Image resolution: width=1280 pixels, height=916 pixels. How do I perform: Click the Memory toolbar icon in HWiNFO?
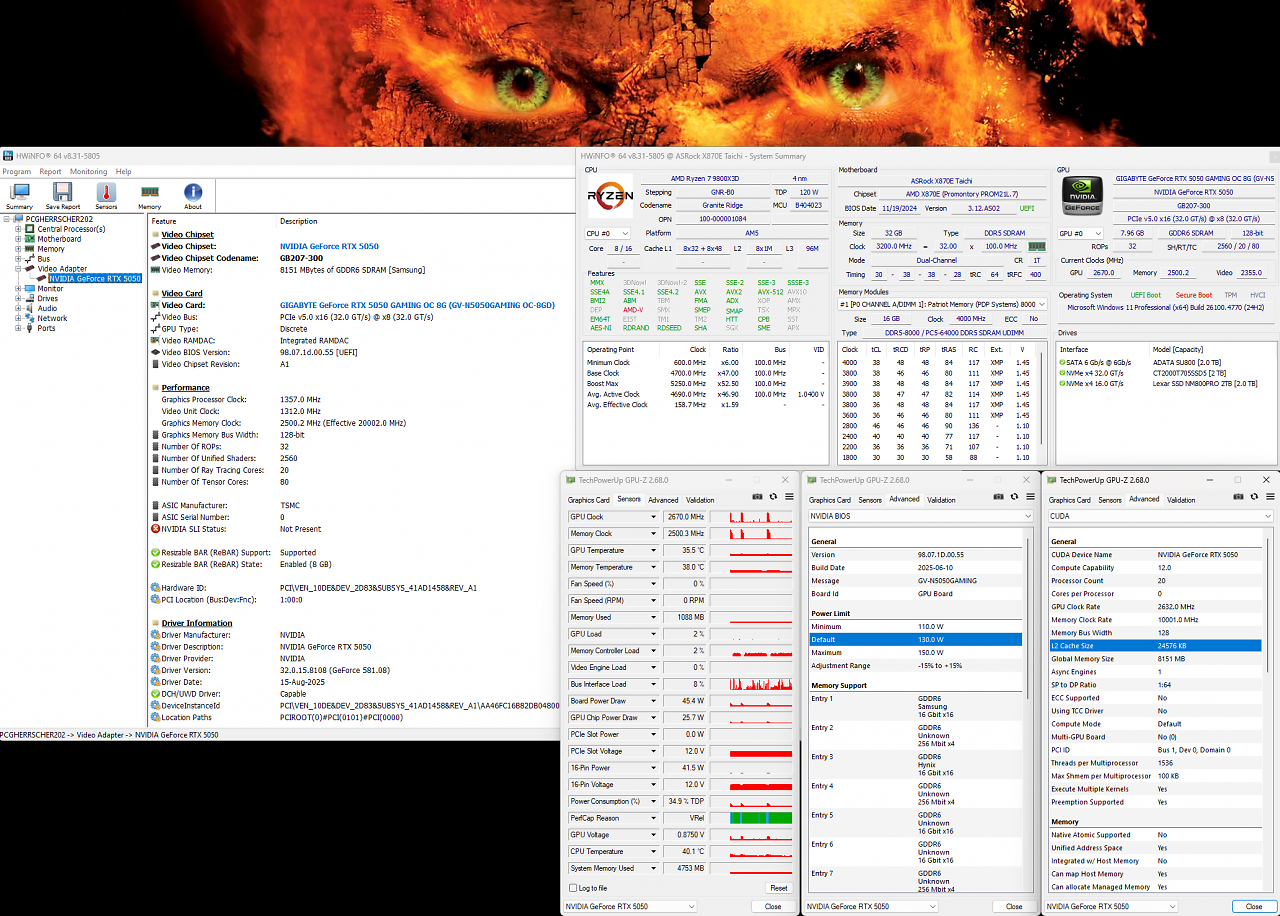tap(150, 195)
